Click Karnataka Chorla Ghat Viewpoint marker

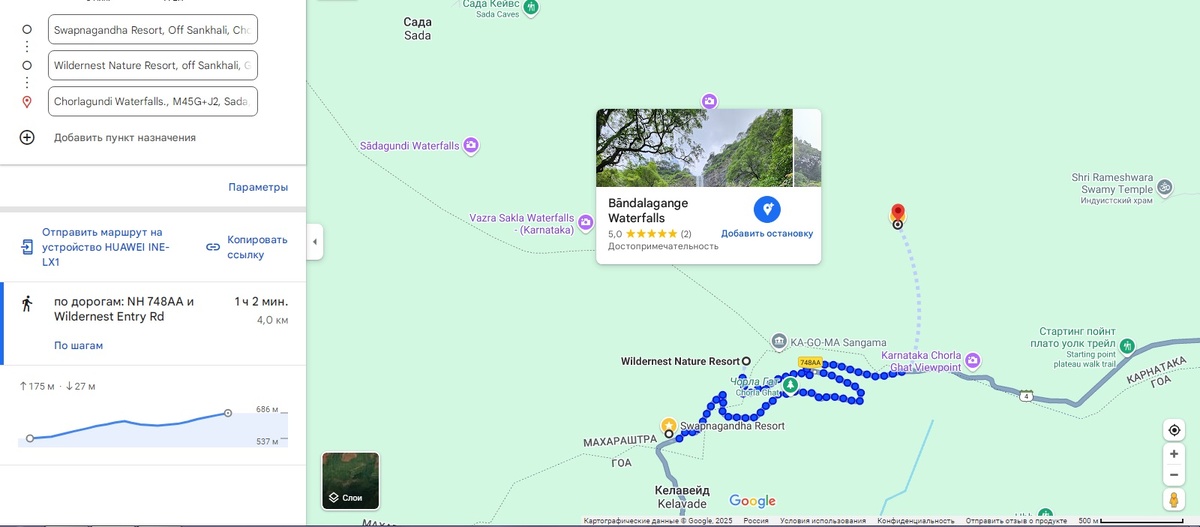click(x=972, y=360)
